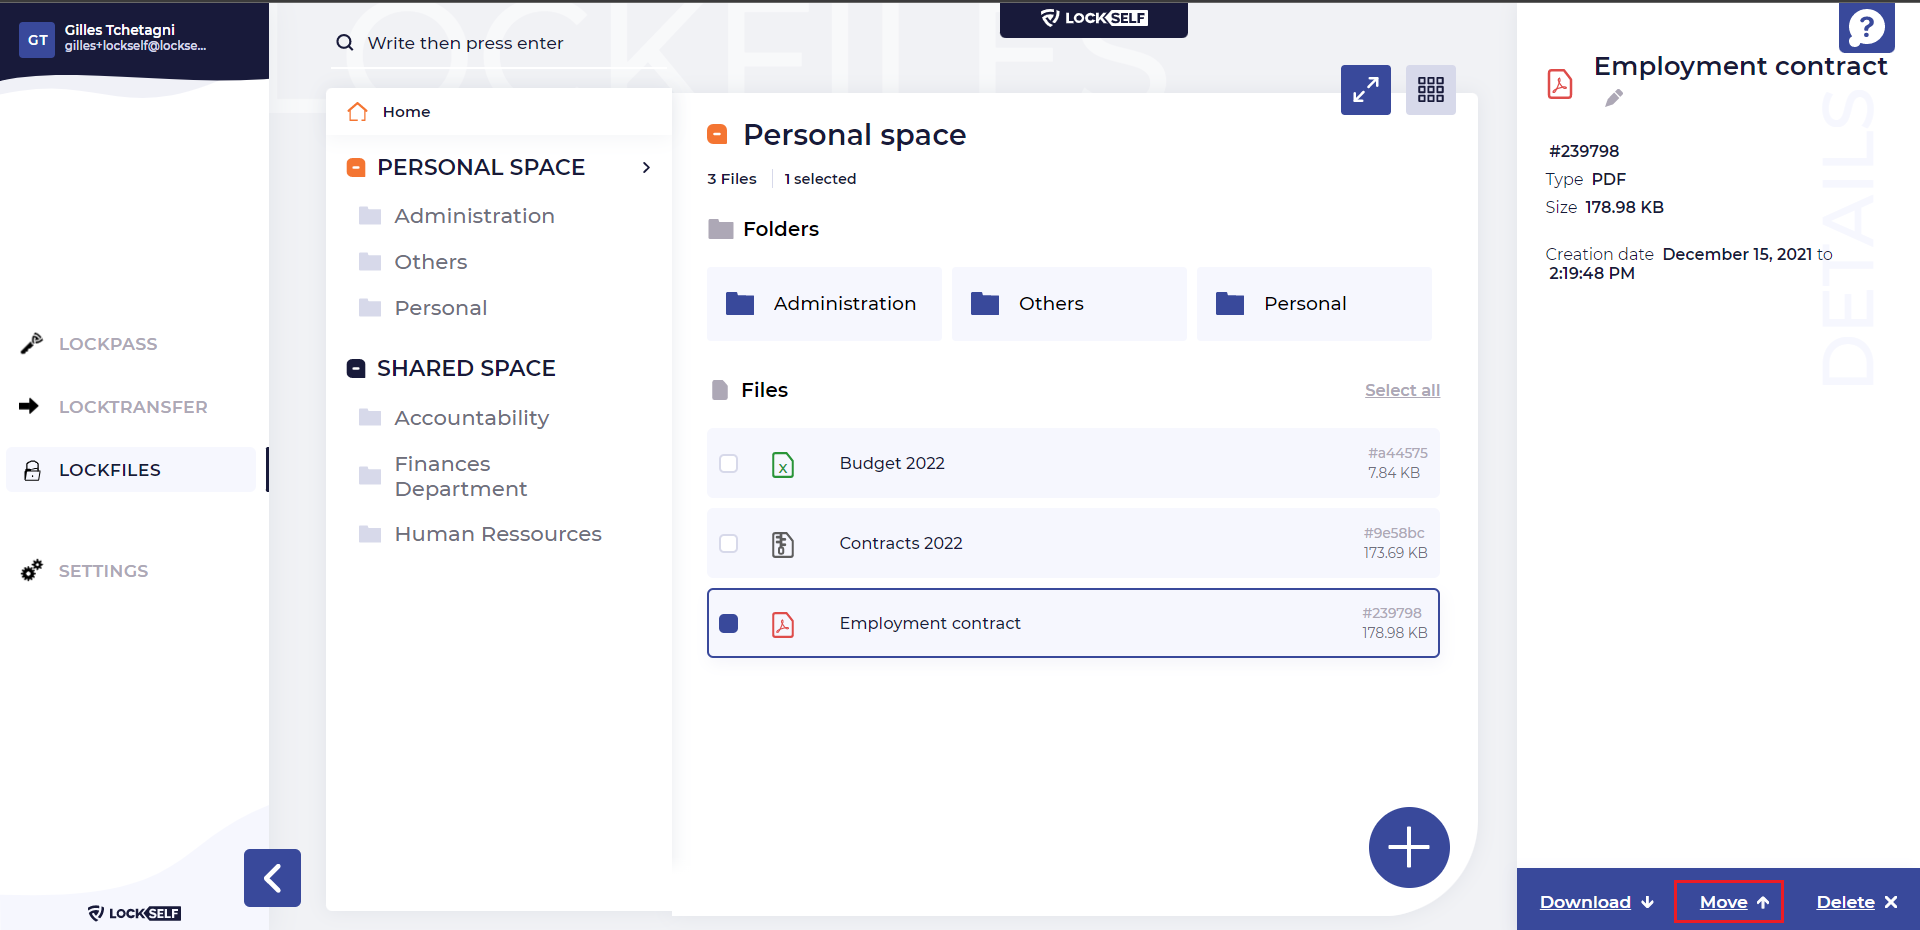Click the expand fullscreen arrows icon

[x=1365, y=90]
